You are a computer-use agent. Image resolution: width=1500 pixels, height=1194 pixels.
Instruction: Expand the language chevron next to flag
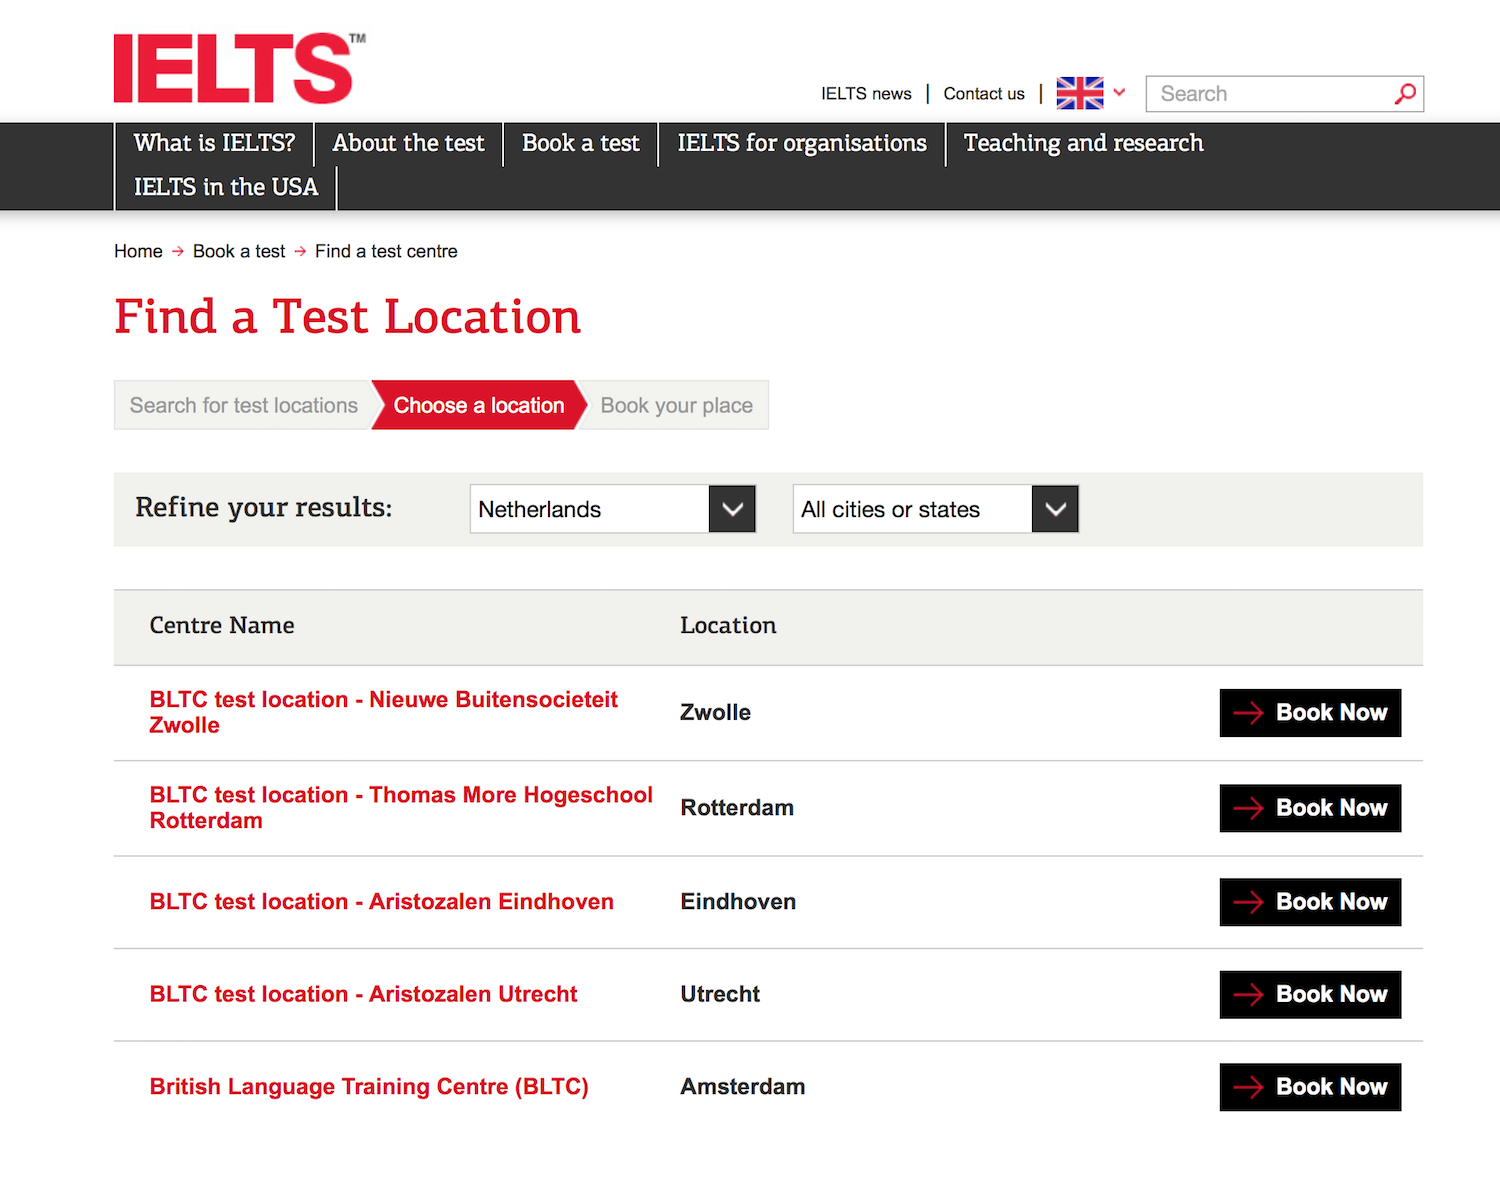coord(1119,92)
